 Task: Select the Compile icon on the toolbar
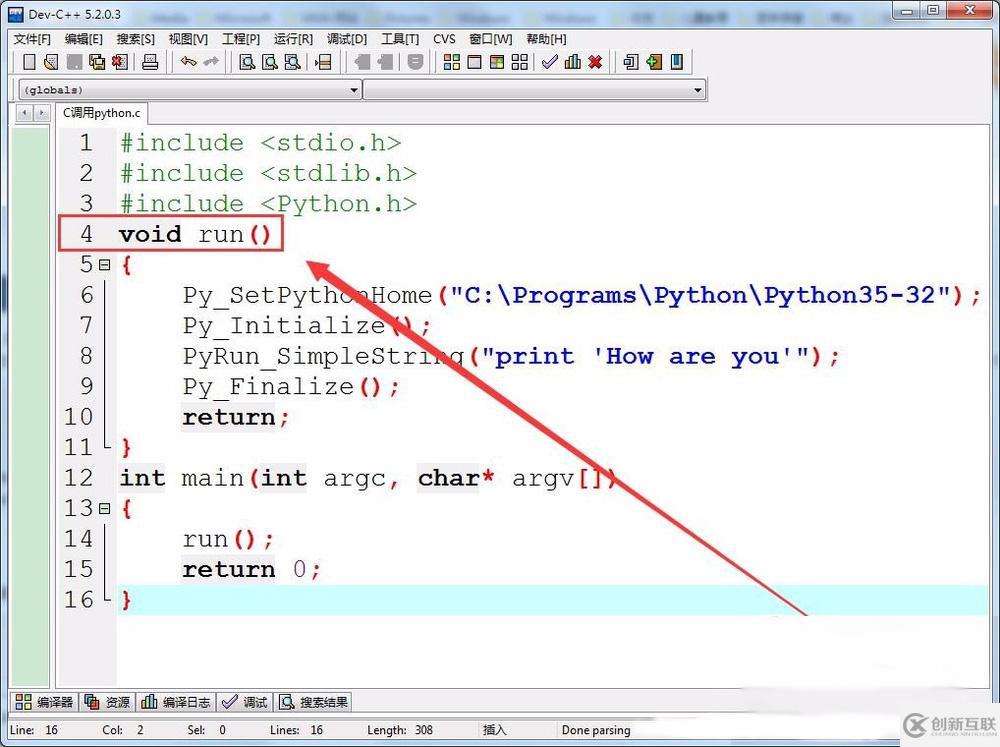pyautogui.click(x=550, y=61)
